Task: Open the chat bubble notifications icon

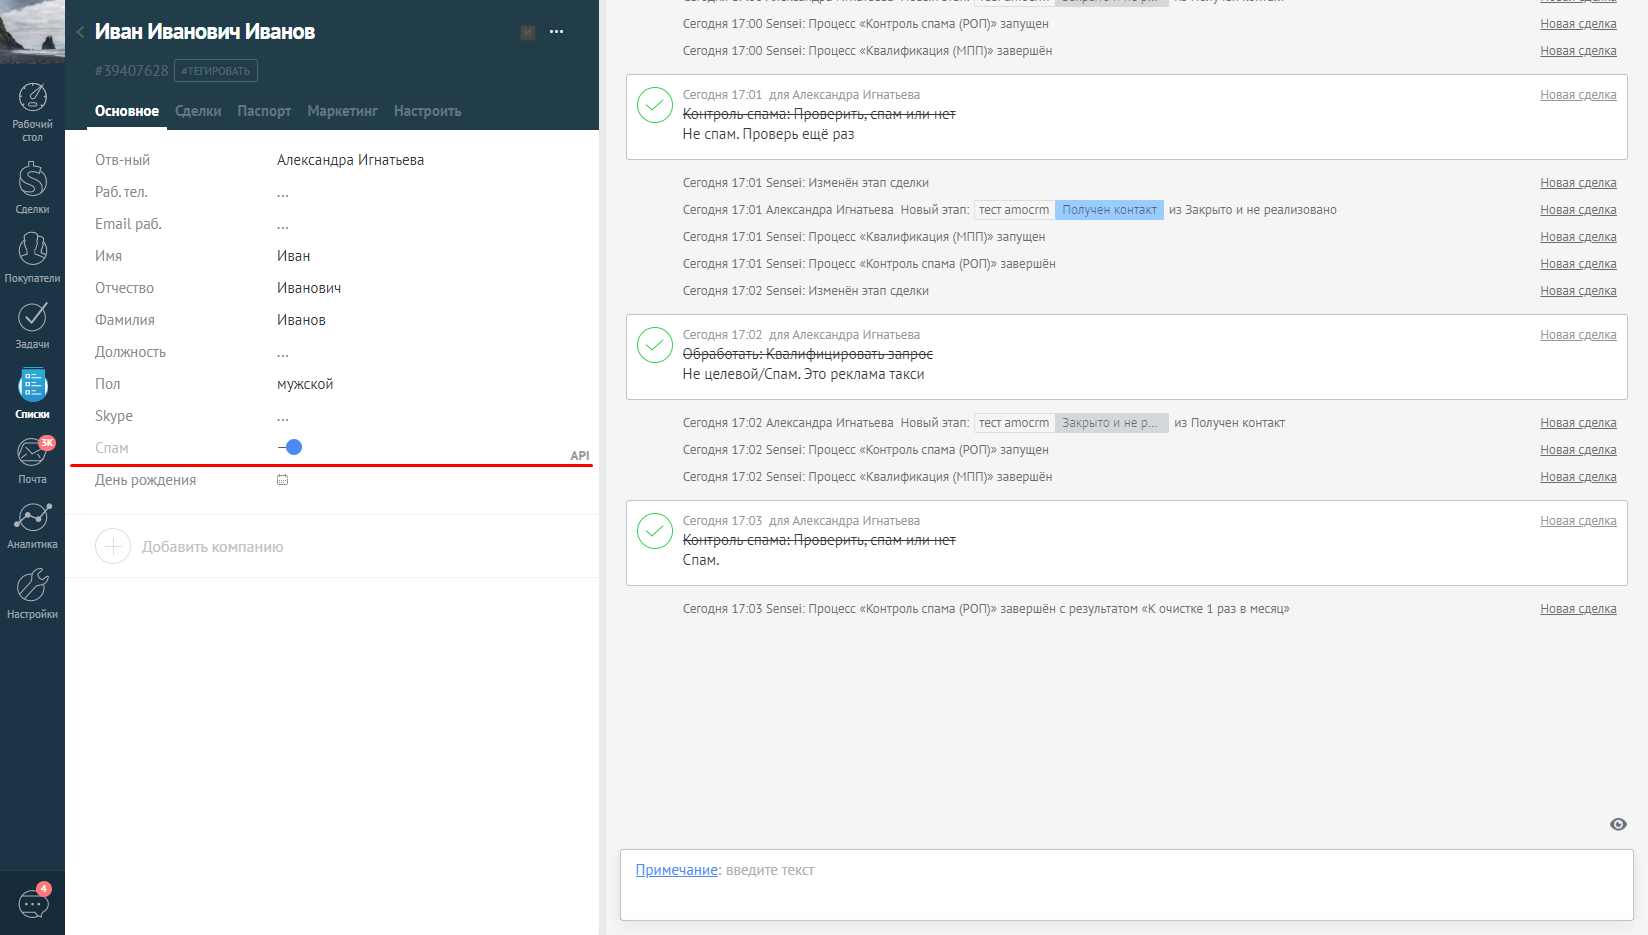Action: click(x=33, y=903)
